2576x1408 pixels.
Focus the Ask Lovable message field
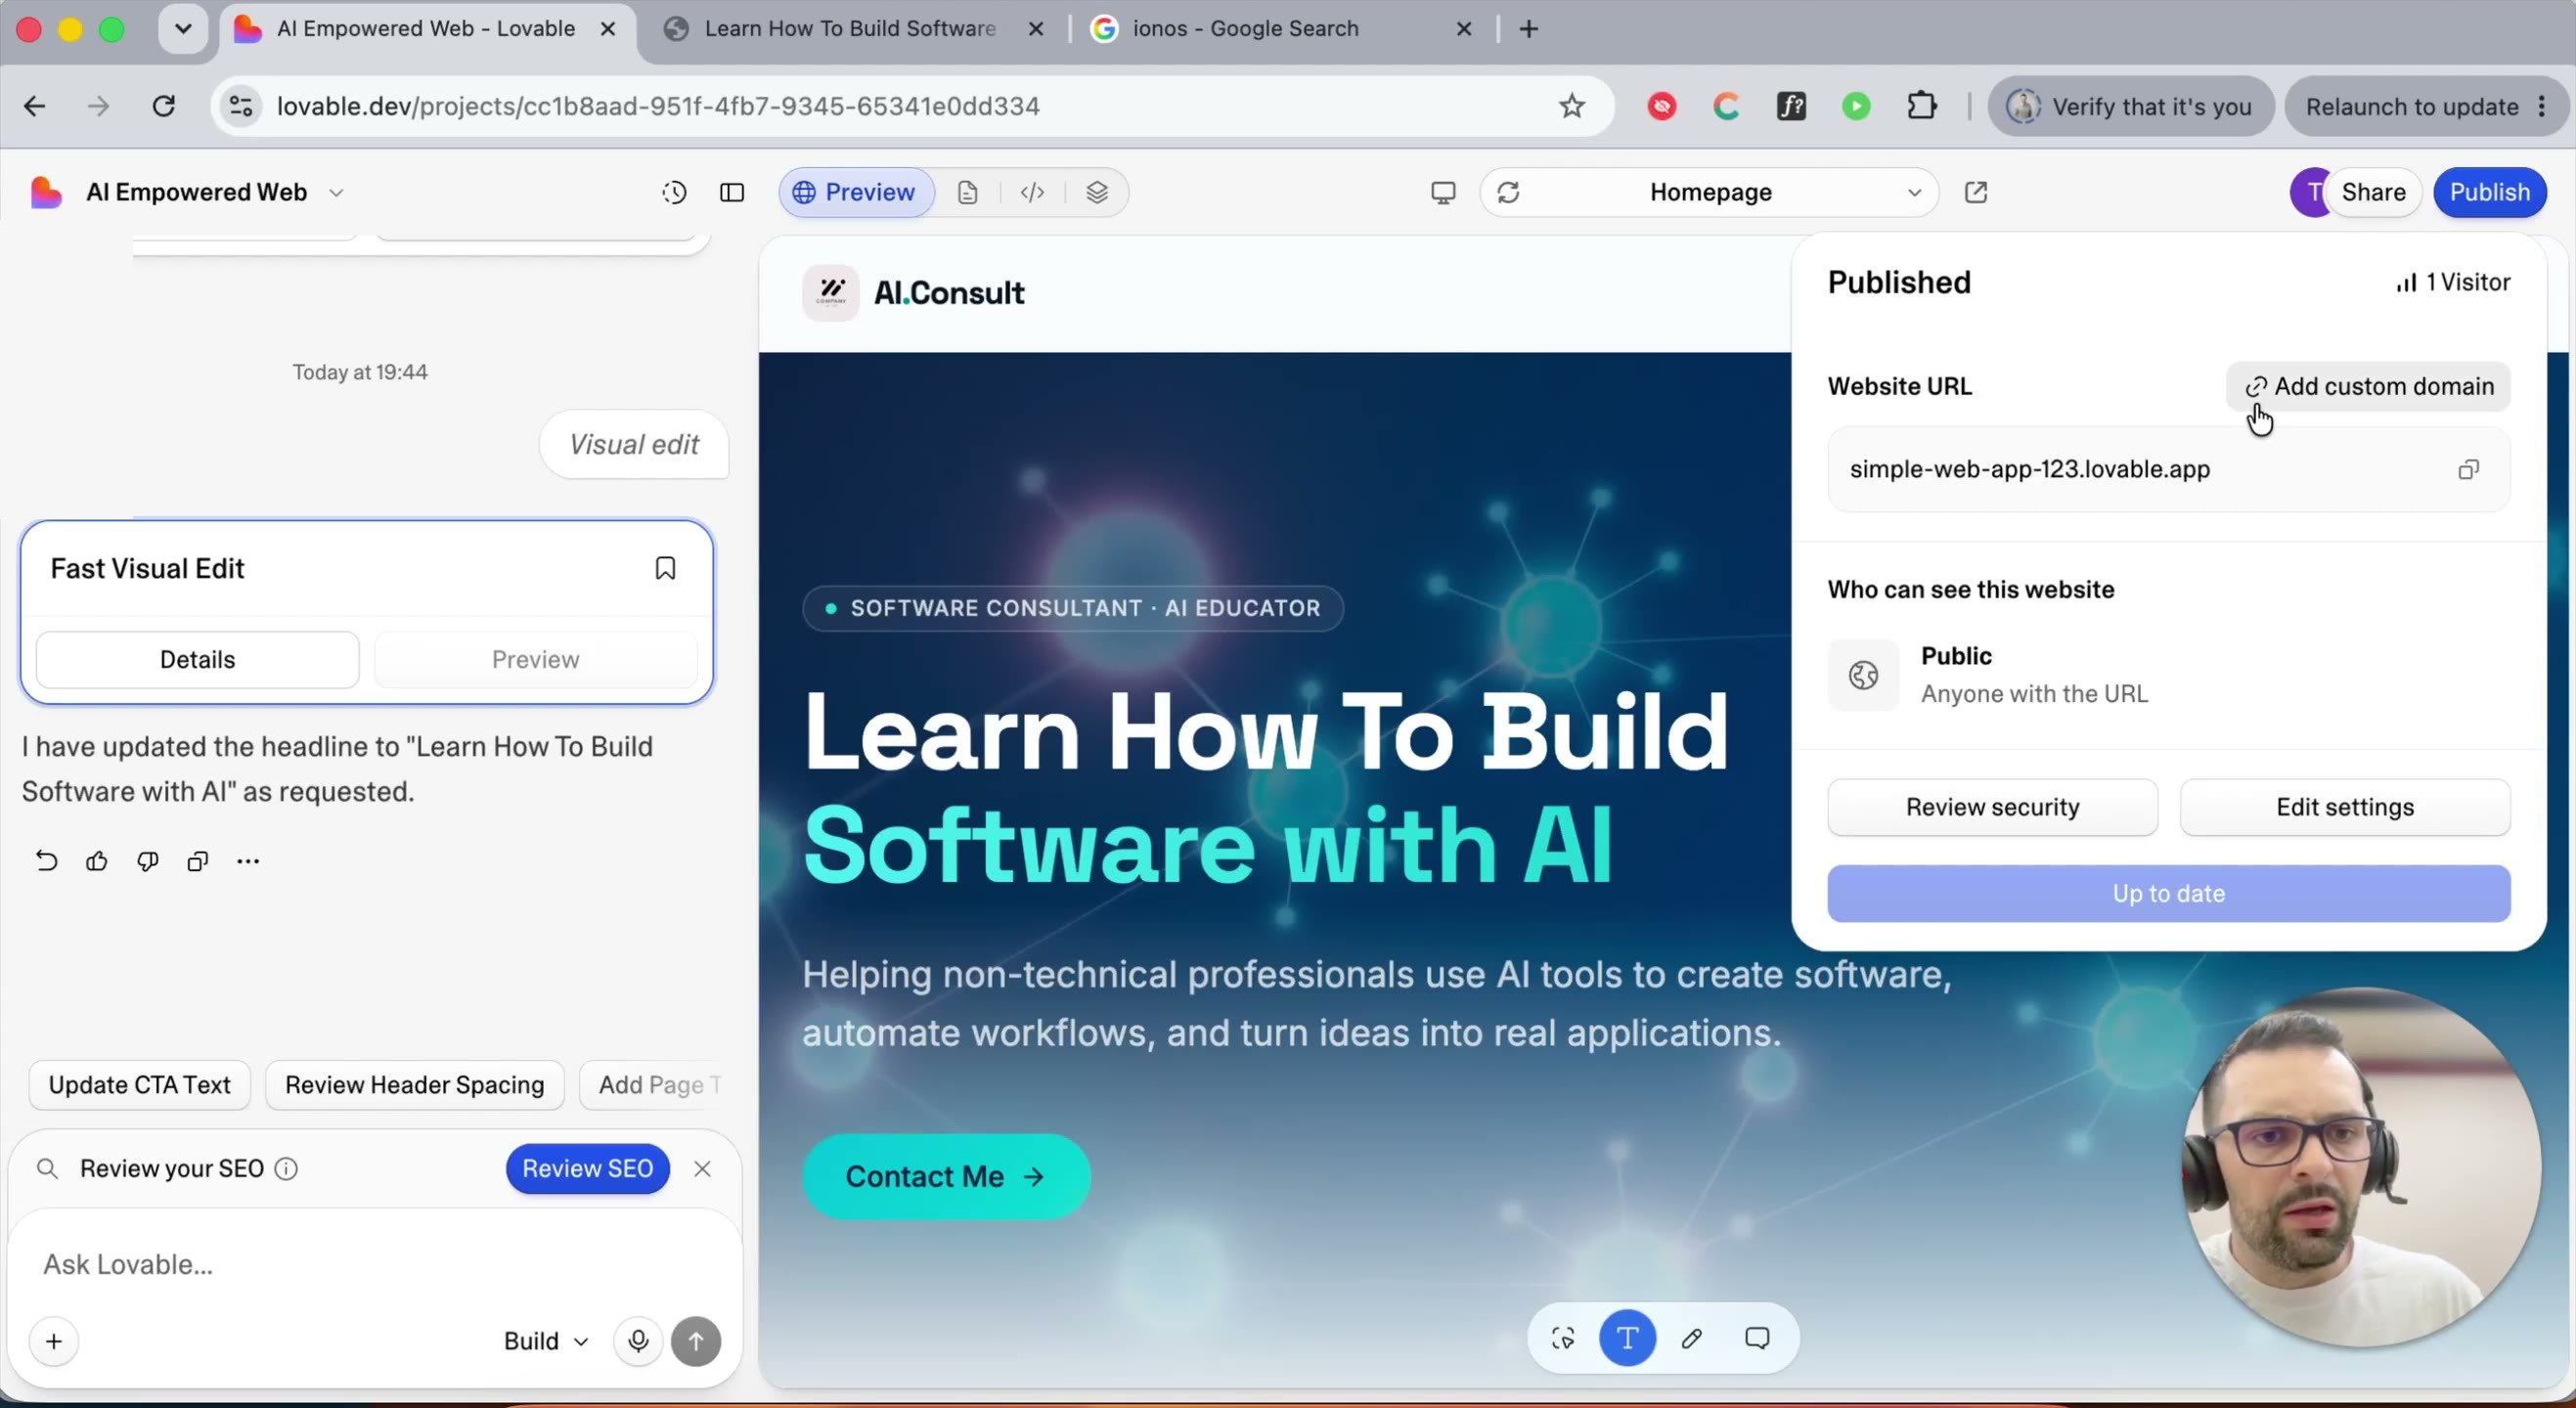coord(374,1264)
